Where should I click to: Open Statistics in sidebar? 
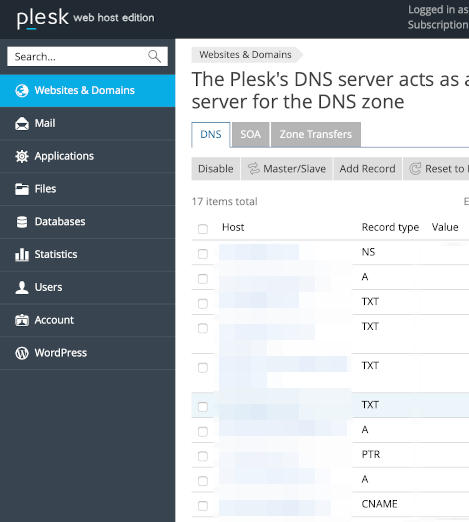coord(87,254)
